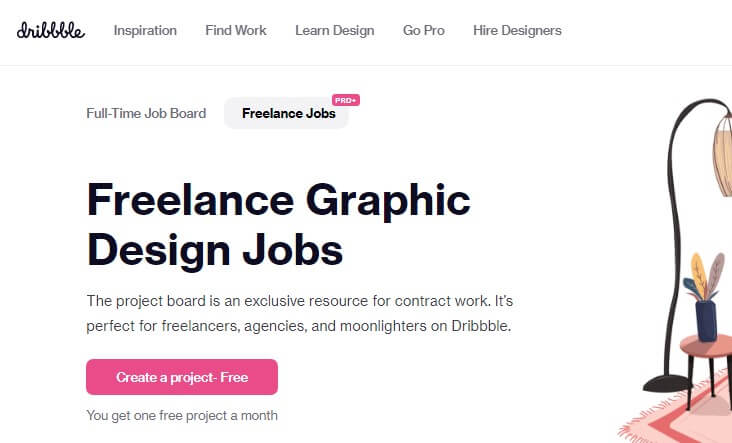This screenshot has height=443, width=732.
Task: Go to the Go Pro page
Action: click(423, 30)
